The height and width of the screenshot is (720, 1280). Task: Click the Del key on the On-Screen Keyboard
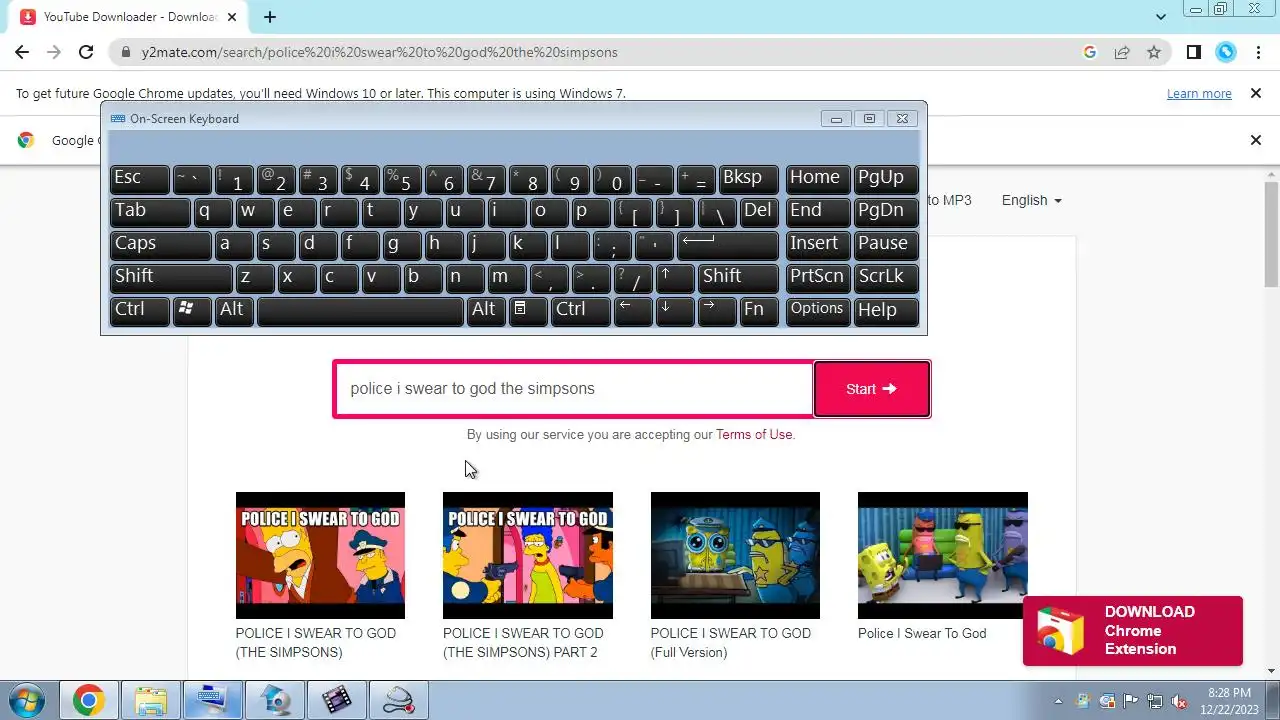759,212
